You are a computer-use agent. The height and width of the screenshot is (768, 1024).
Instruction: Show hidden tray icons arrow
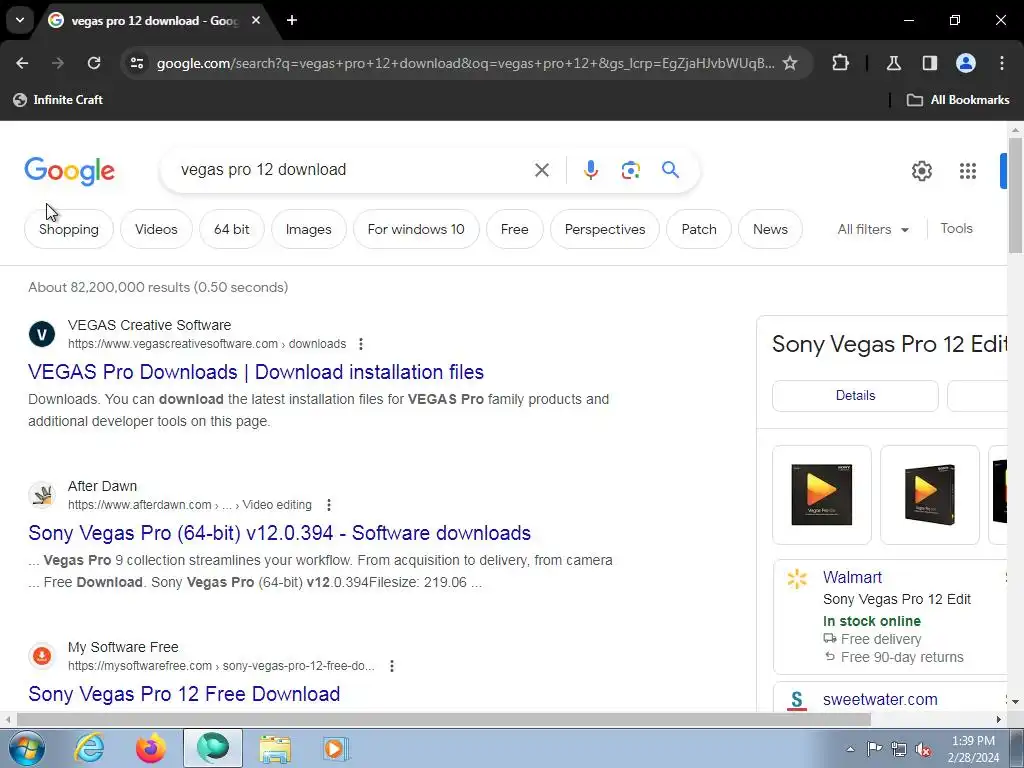click(x=850, y=749)
